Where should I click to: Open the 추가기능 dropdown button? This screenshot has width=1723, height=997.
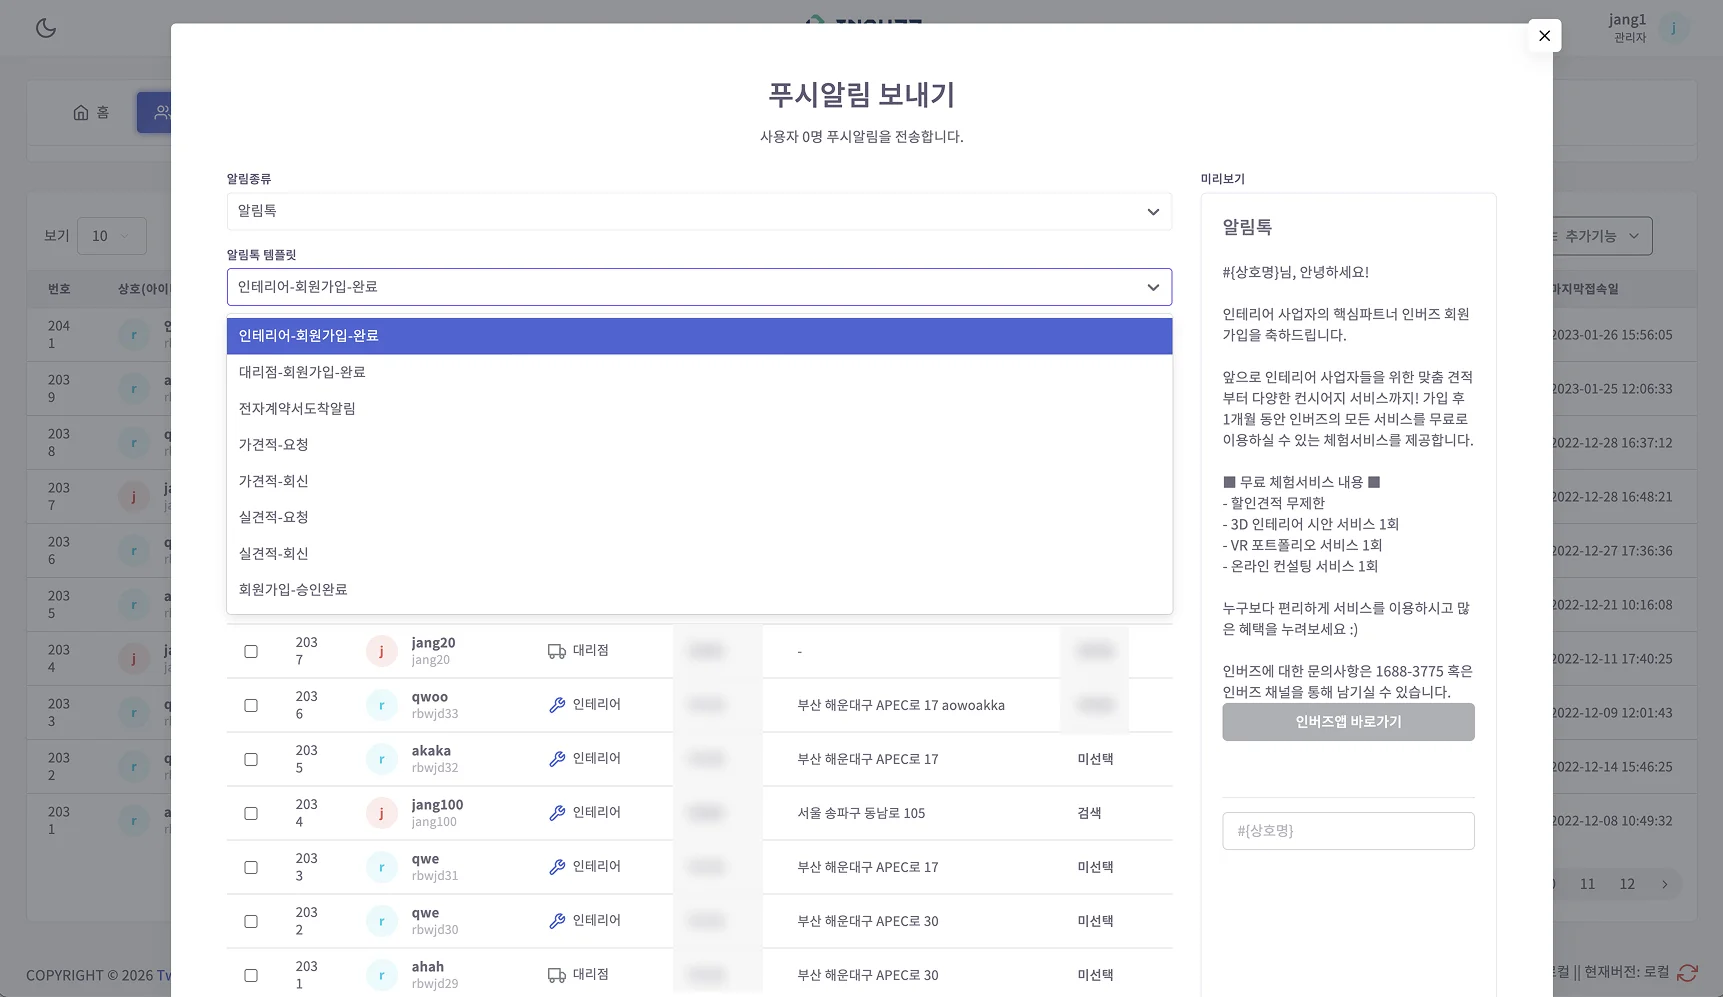[x=1600, y=236]
